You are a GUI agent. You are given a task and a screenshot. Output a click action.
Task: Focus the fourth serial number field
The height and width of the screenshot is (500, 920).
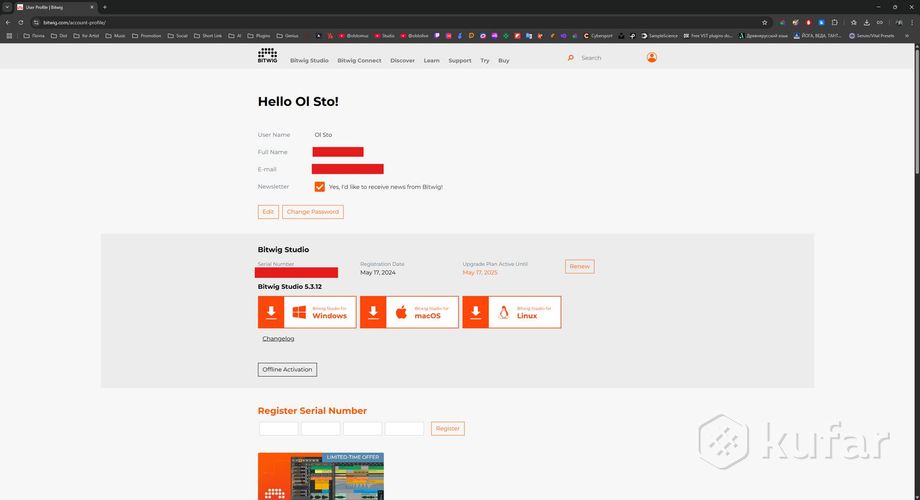pyautogui.click(x=404, y=428)
